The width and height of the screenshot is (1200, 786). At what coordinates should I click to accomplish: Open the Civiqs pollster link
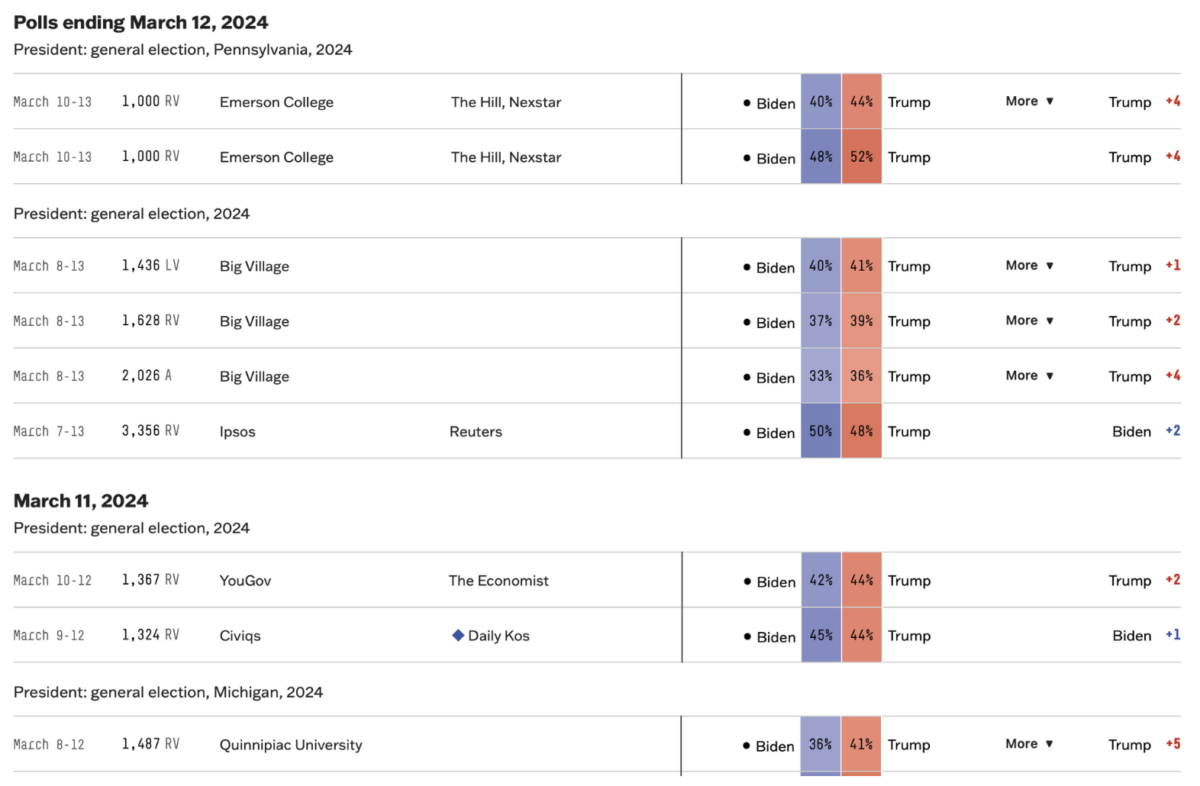coord(240,636)
